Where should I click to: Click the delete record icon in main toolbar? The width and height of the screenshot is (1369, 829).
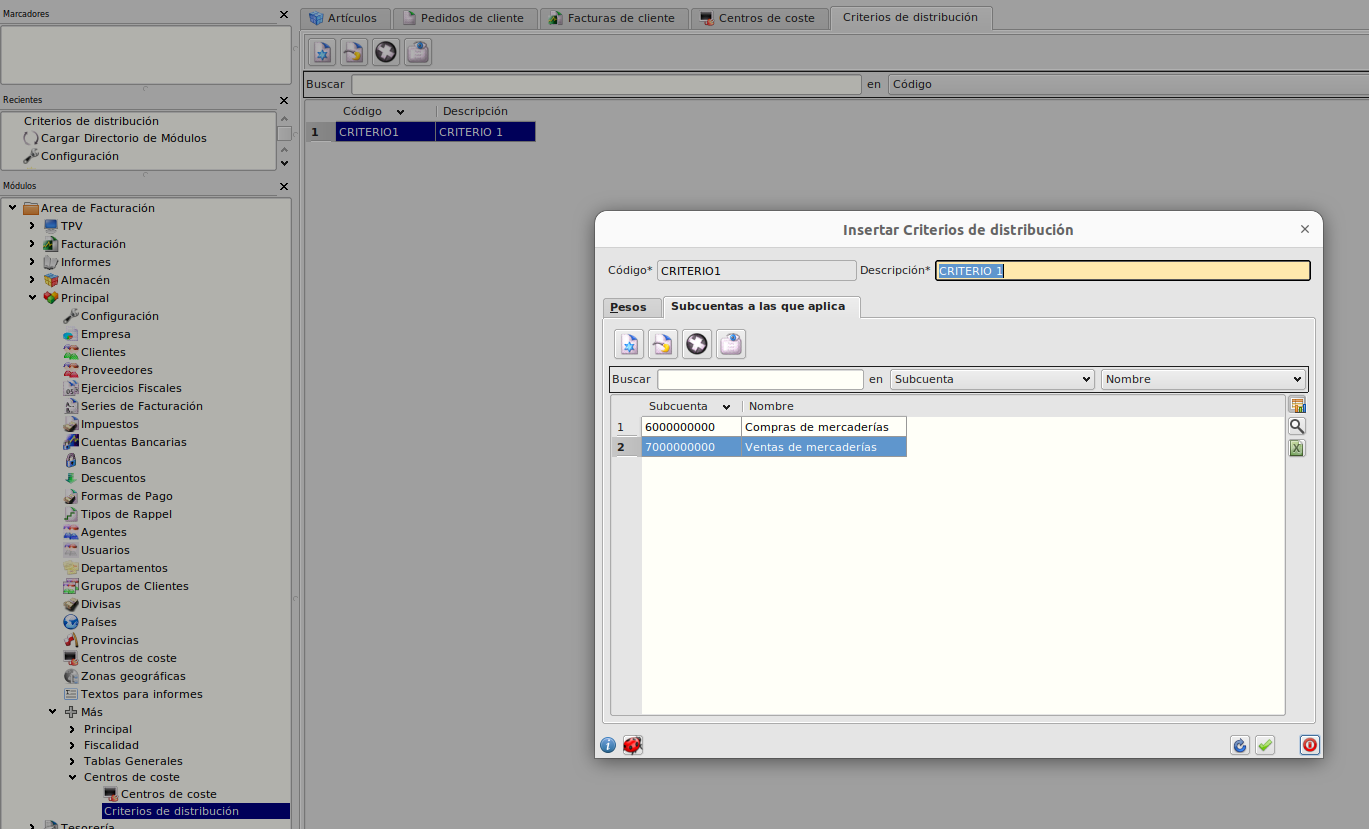point(386,52)
